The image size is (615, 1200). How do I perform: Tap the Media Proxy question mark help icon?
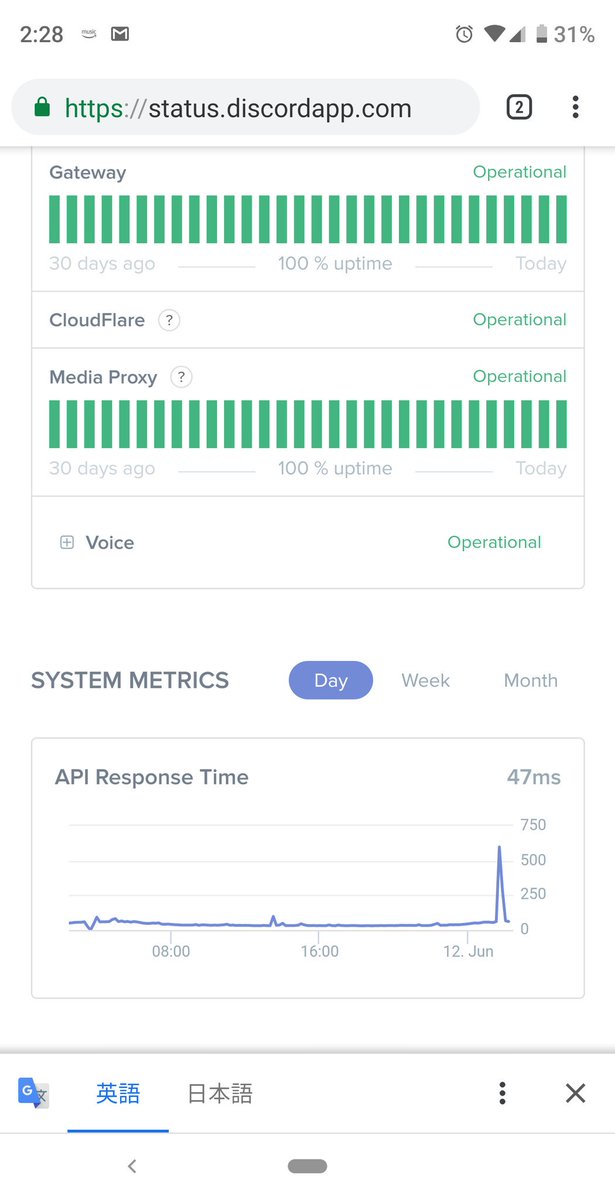pos(181,377)
